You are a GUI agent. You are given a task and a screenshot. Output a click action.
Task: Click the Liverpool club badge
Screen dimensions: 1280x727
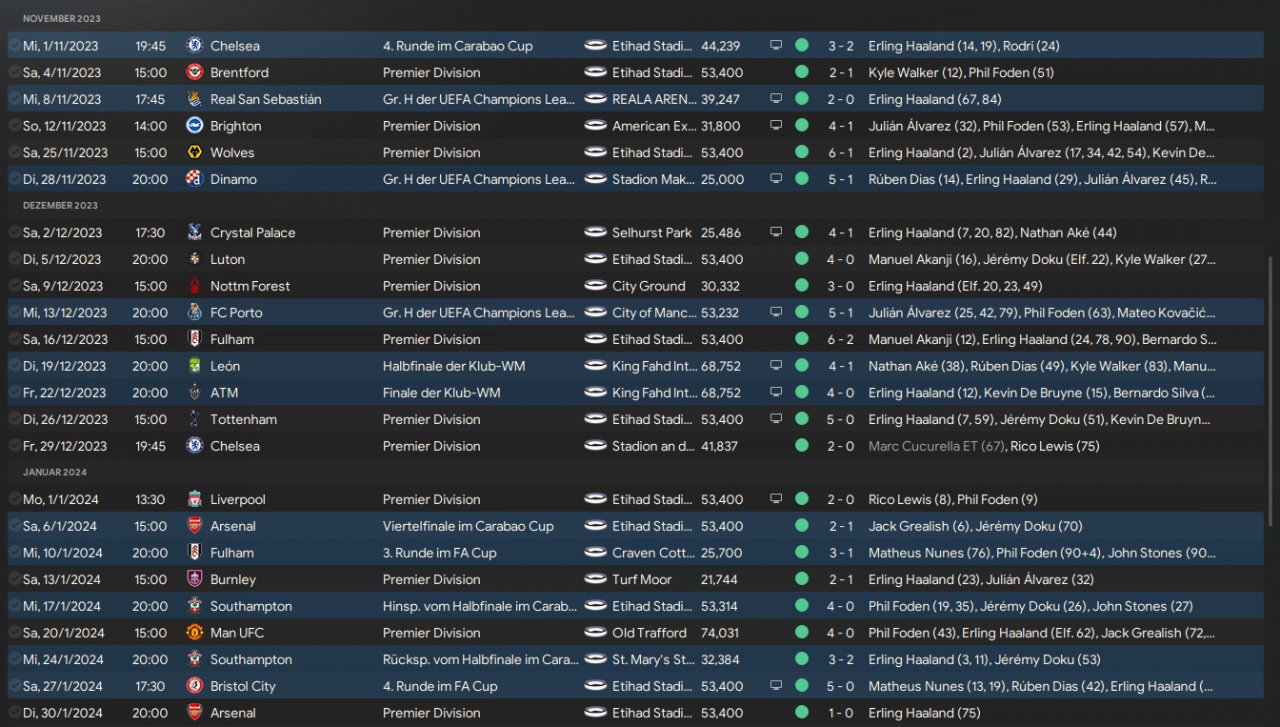click(x=195, y=499)
